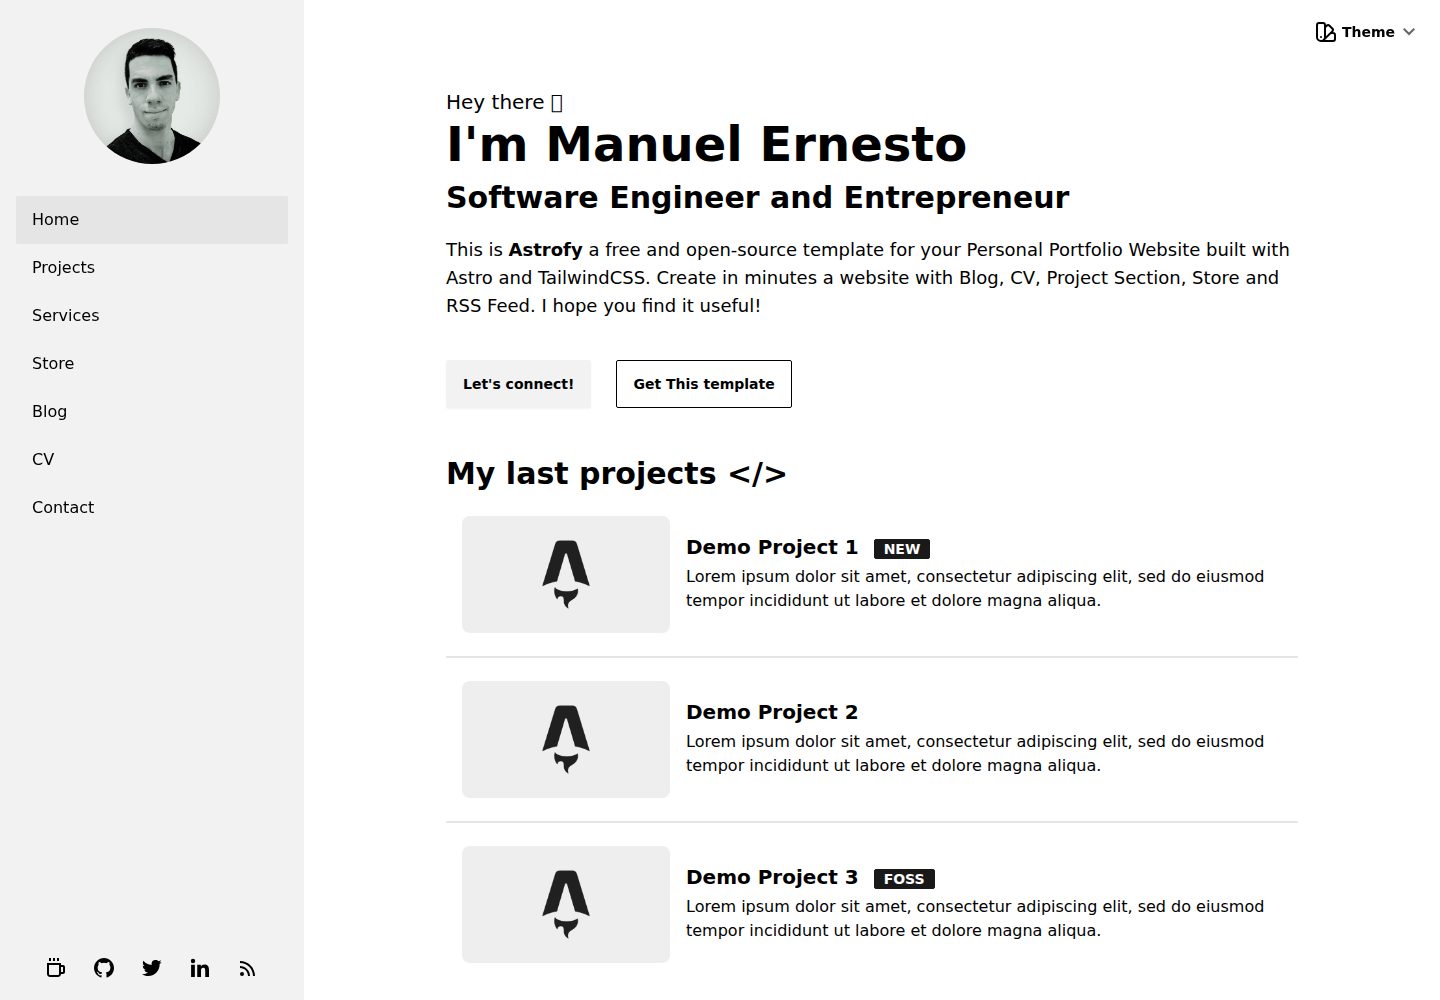The image size is (1440, 1000).
Task: Visit the Twitter profile icon
Action: [152, 968]
